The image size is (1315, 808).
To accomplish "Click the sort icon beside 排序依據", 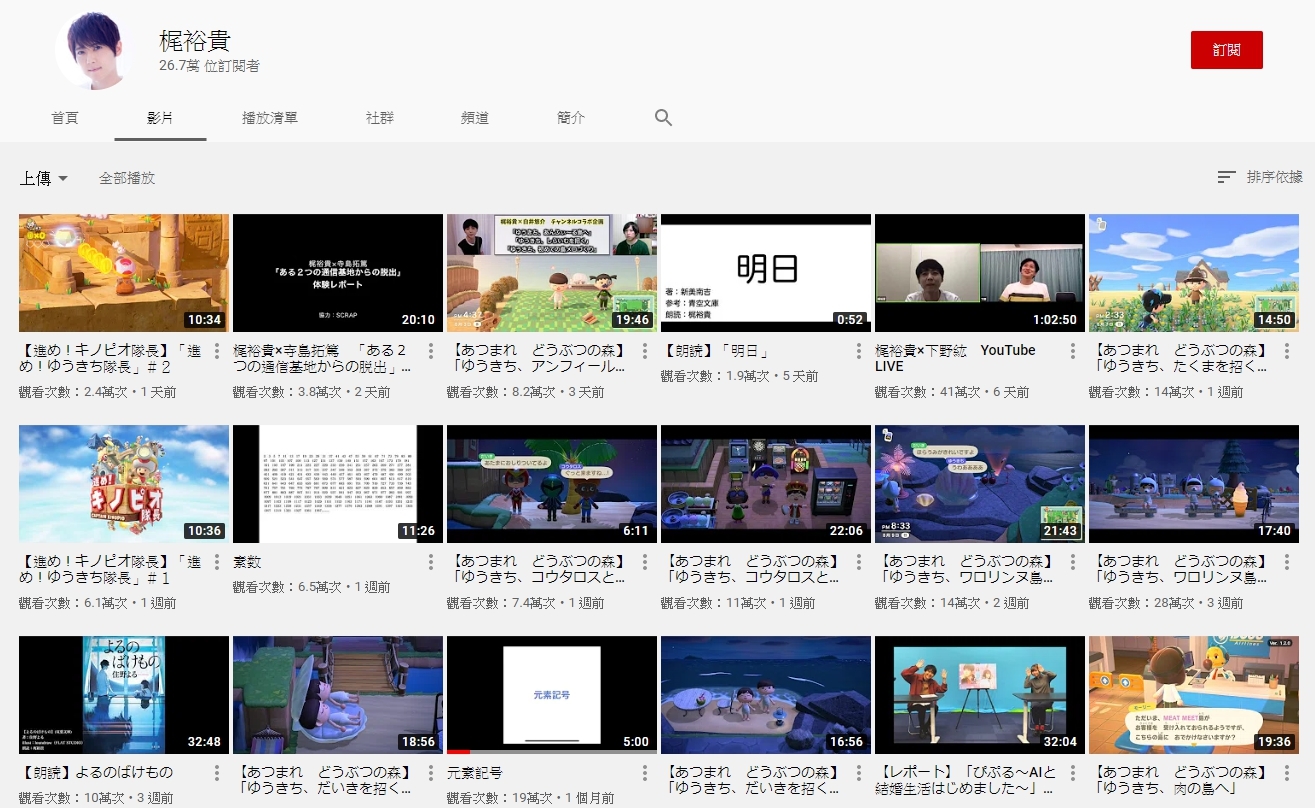I will click(x=1226, y=177).
